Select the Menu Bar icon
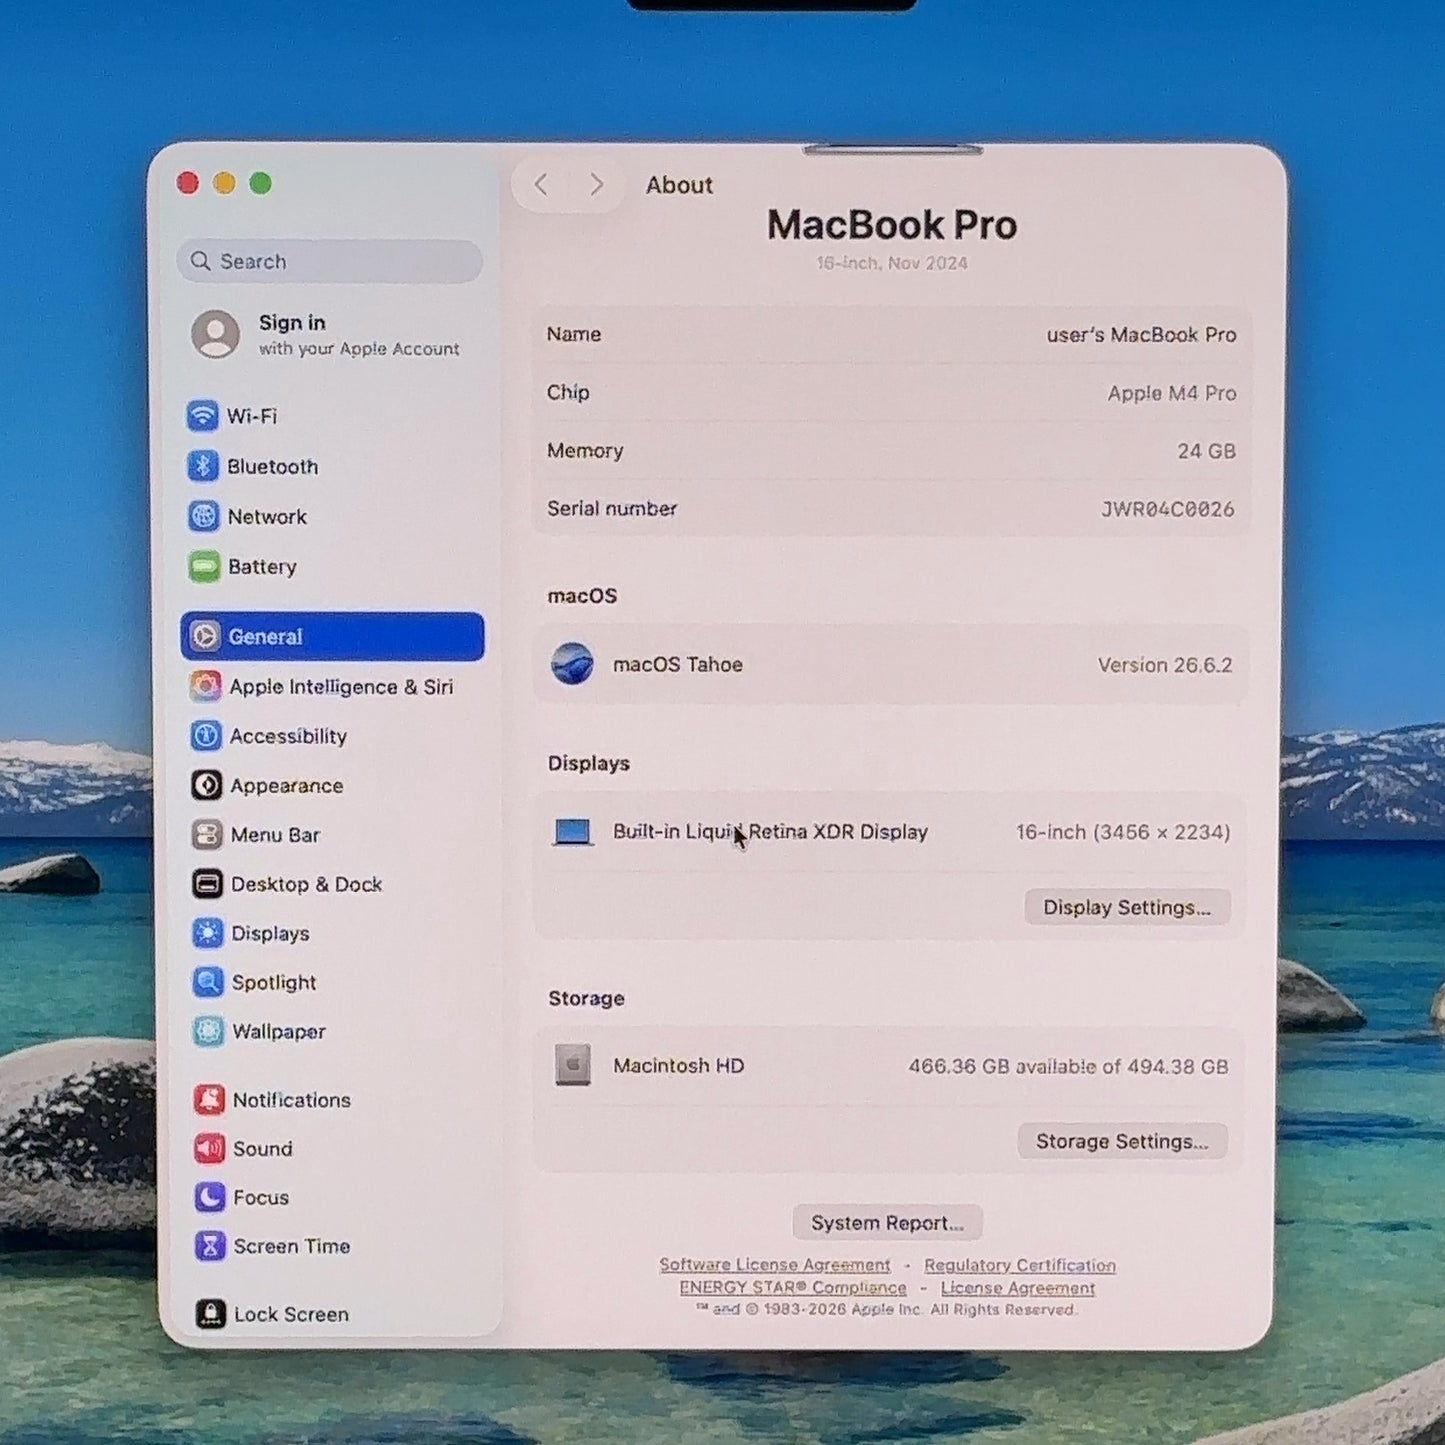Screen dimensions: 1445x1445 coord(207,834)
